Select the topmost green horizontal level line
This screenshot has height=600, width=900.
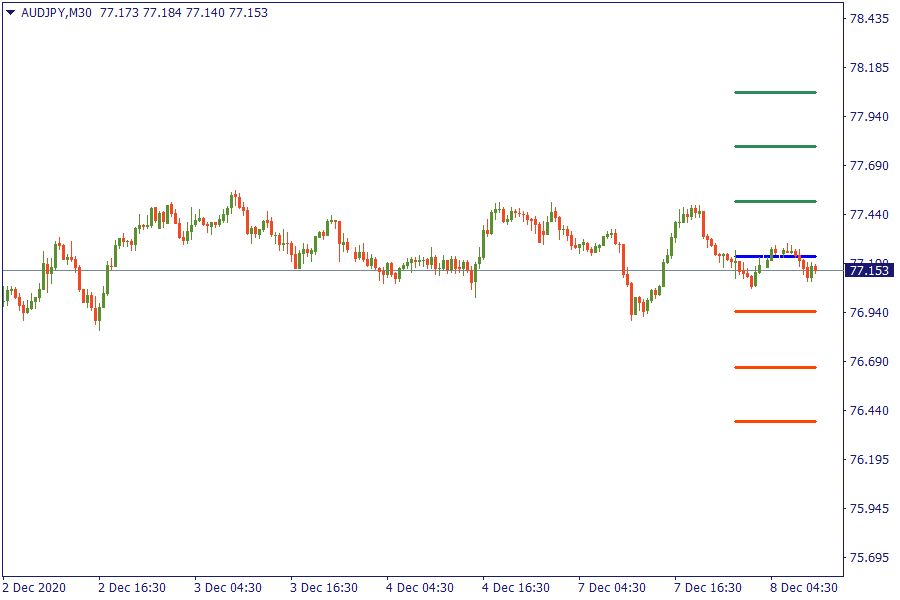(775, 93)
